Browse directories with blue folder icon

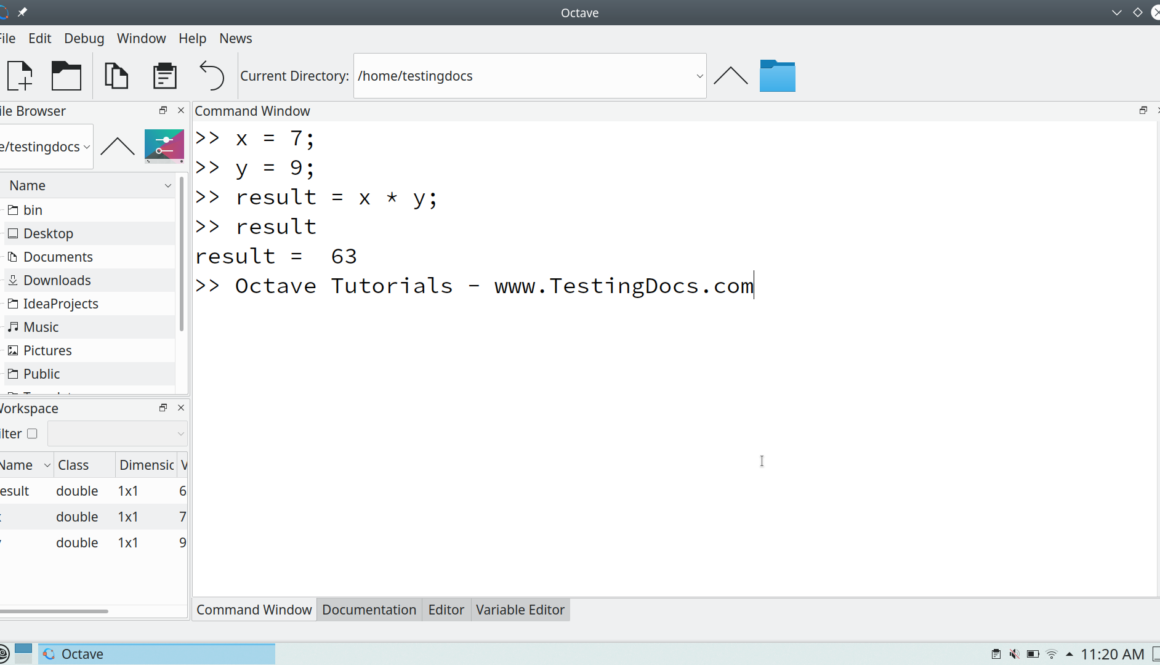point(778,75)
